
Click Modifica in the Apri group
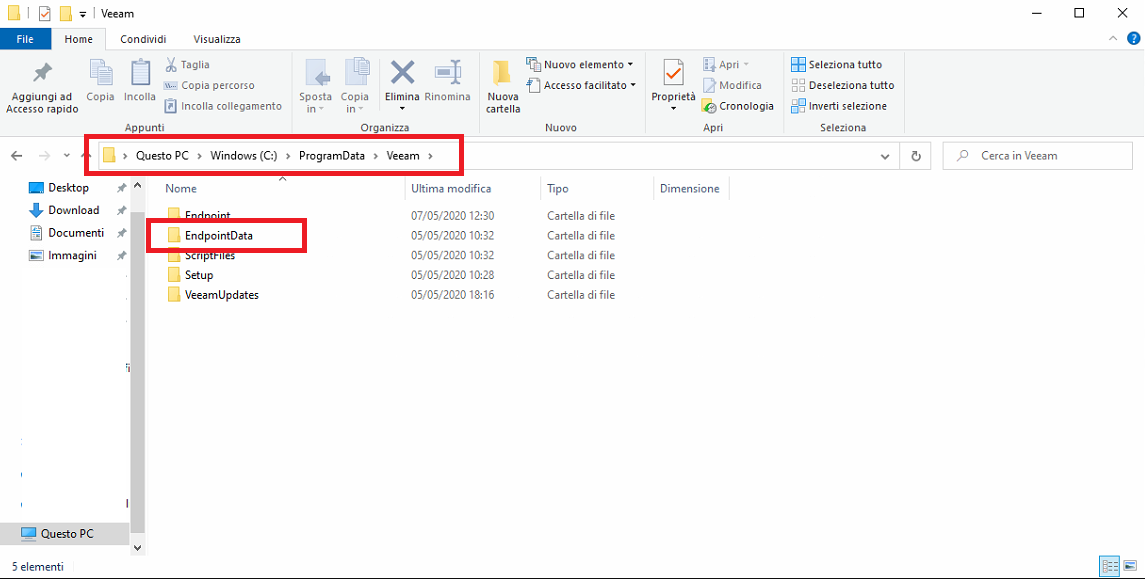[732, 85]
